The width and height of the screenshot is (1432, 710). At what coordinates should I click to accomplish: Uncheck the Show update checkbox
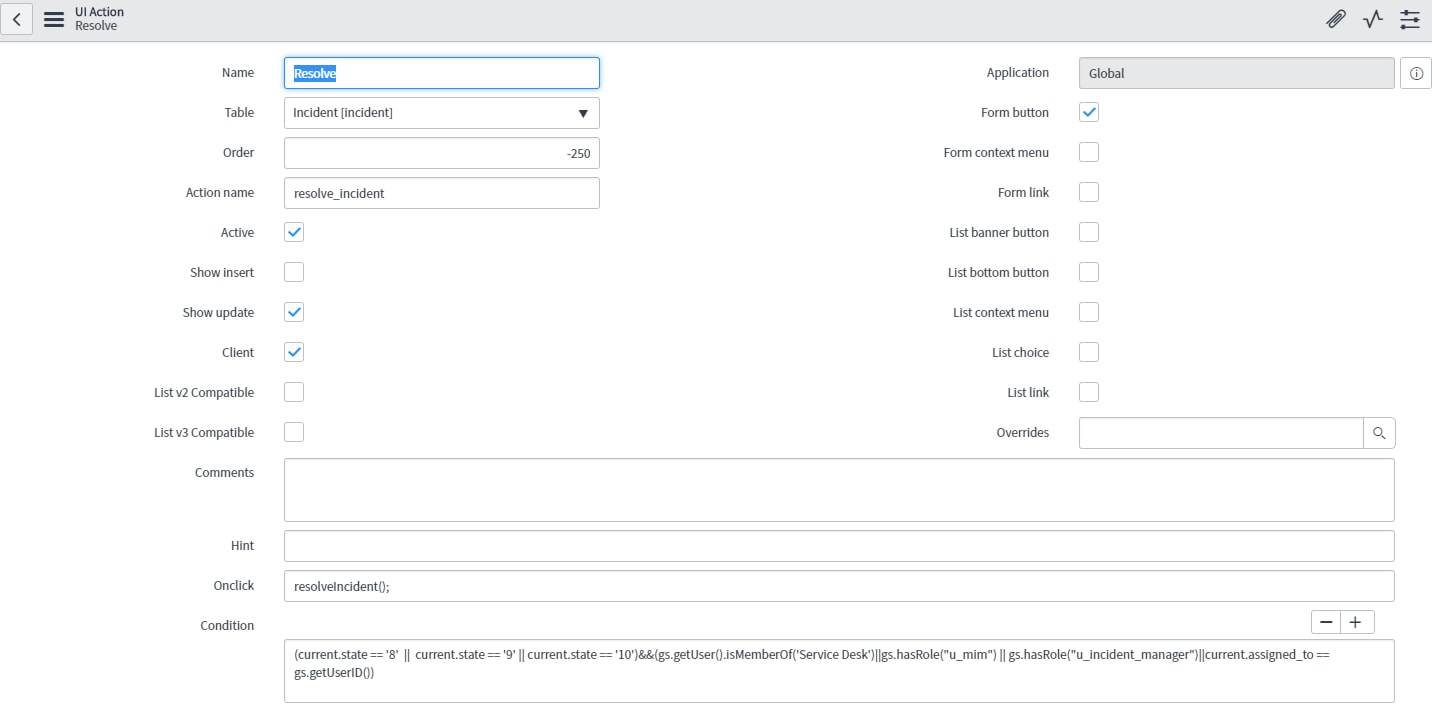tap(294, 312)
